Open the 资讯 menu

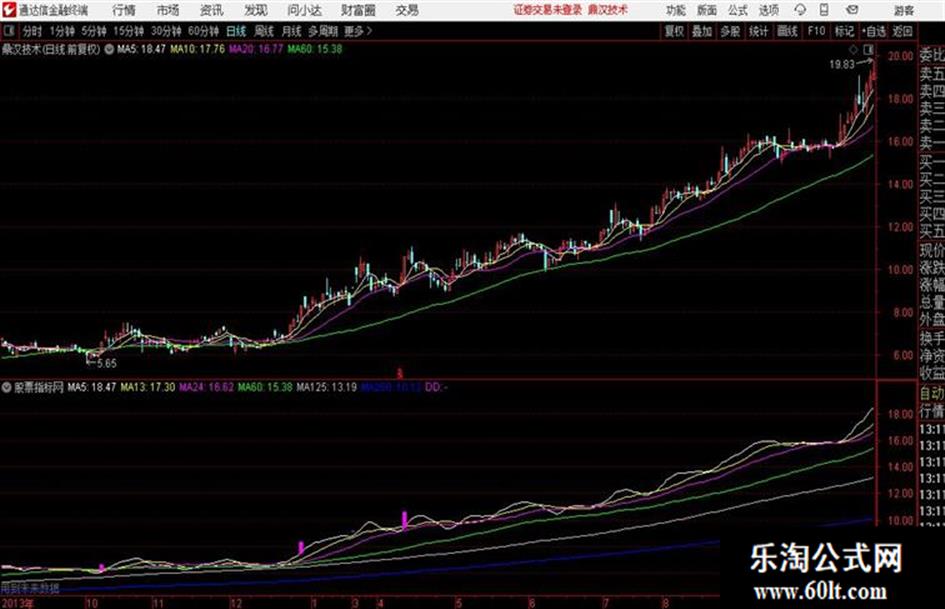pyautogui.click(x=212, y=10)
